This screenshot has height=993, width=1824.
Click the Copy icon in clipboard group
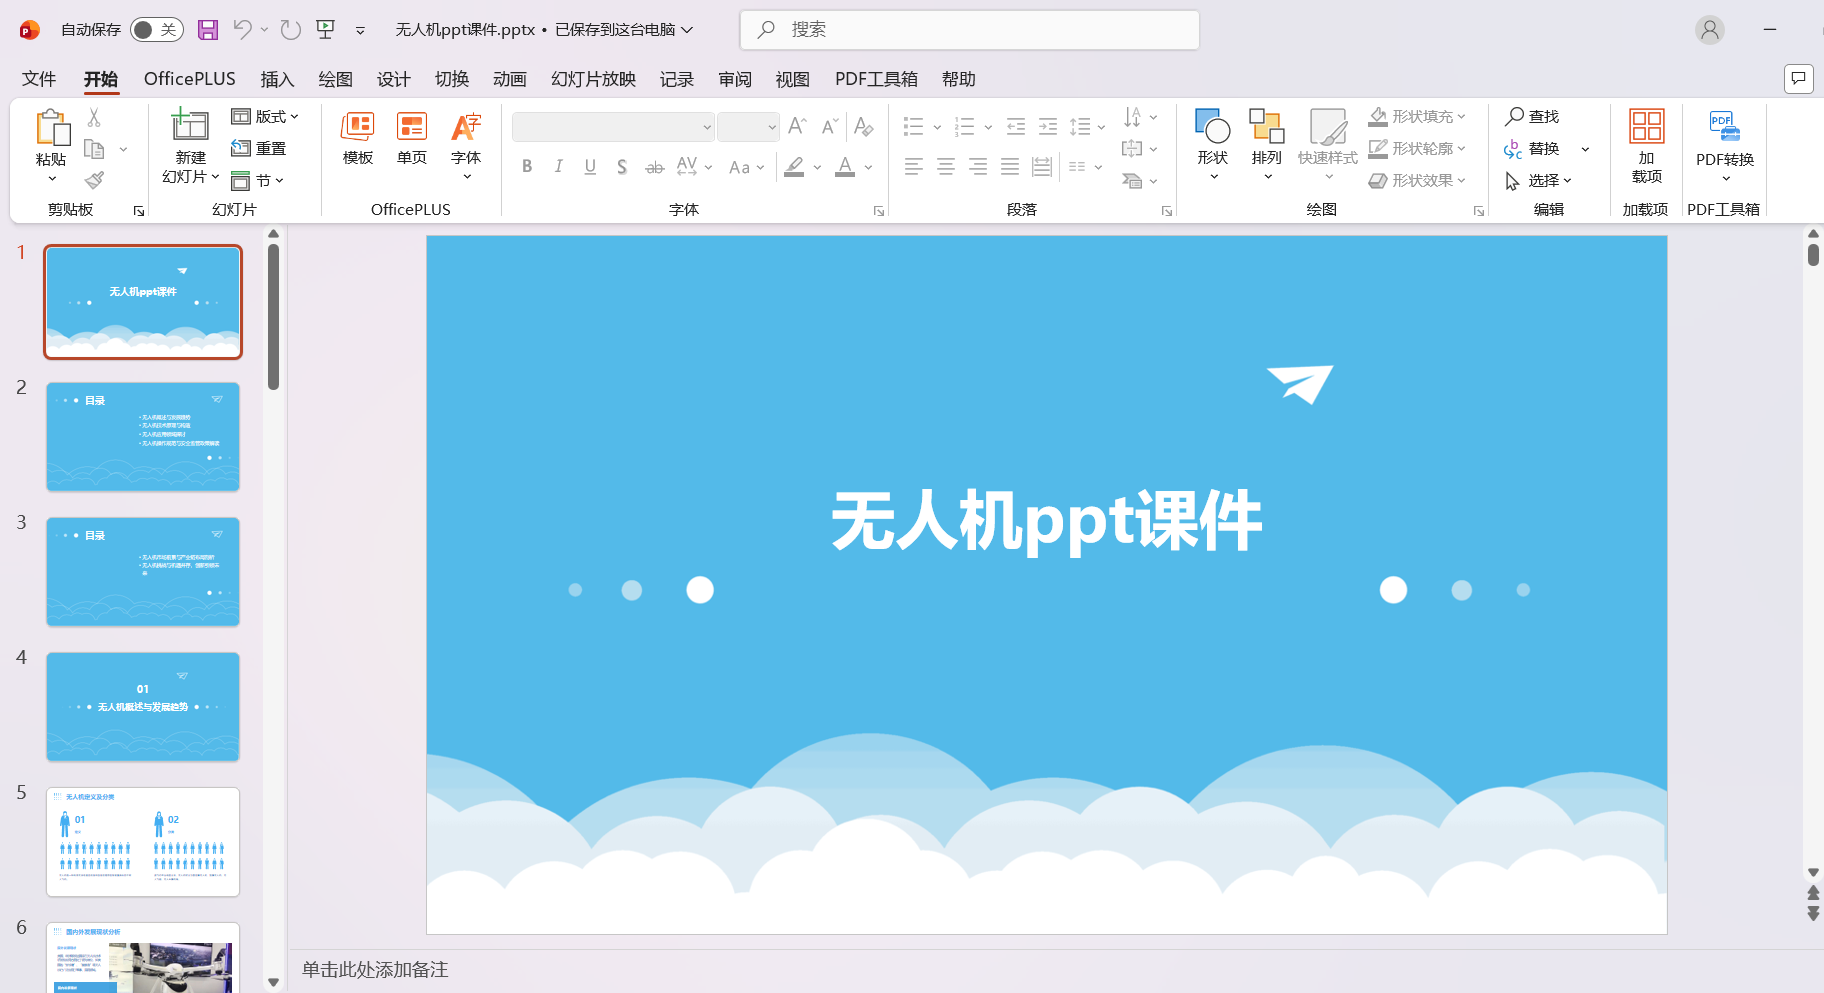point(95,149)
